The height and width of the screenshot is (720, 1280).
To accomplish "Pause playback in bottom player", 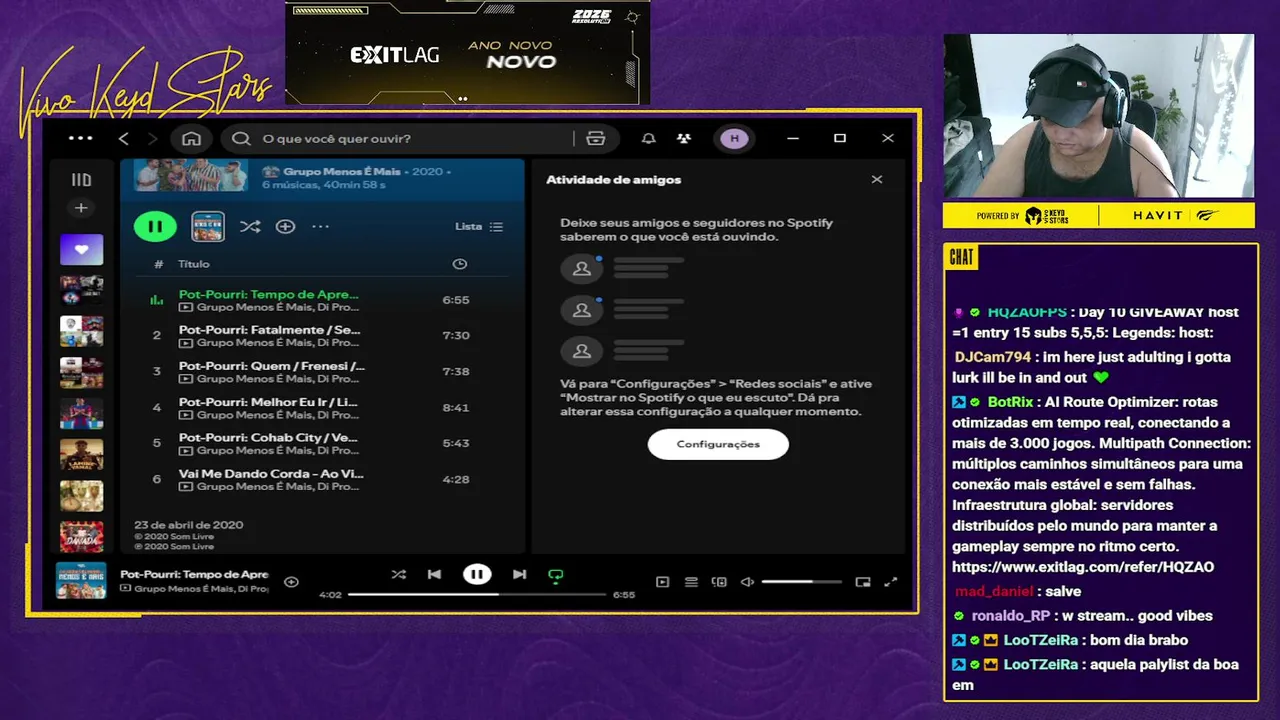I will 477,574.
